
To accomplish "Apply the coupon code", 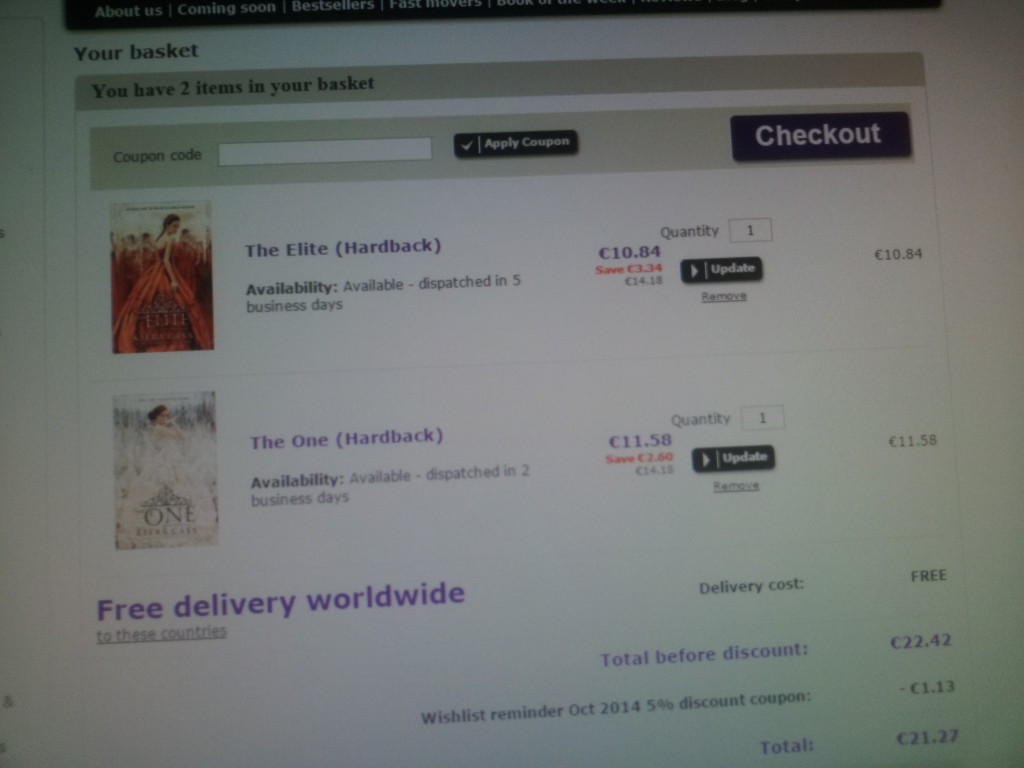I will (x=515, y=143).
